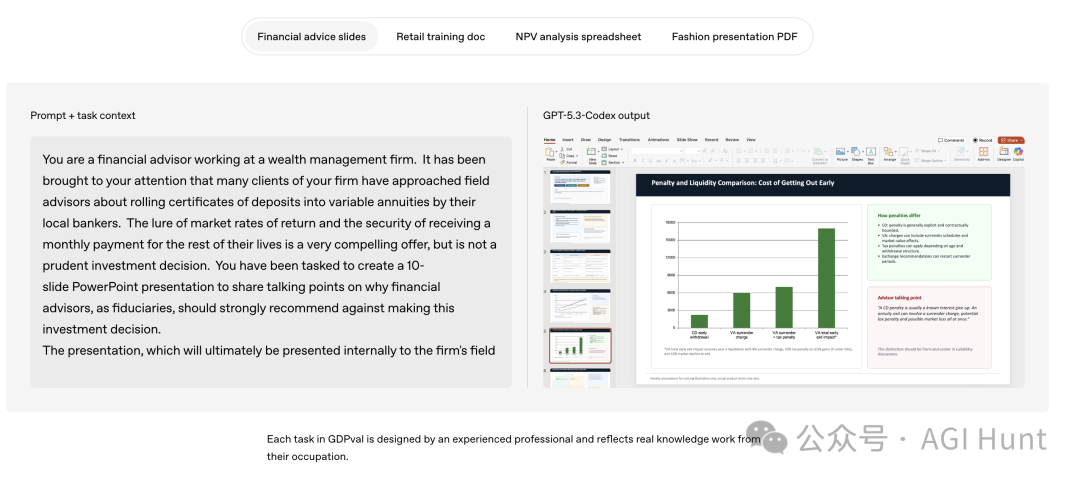The width and height of the screenshot is (1080, 482).
Task: Select slide 3 thumbnail
Action: 579,266
